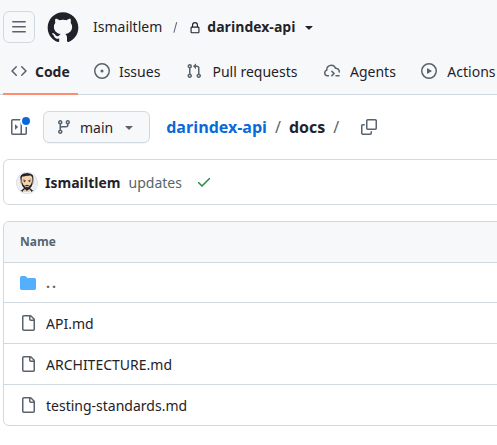Switch to the Code tab

coord(40,72)
